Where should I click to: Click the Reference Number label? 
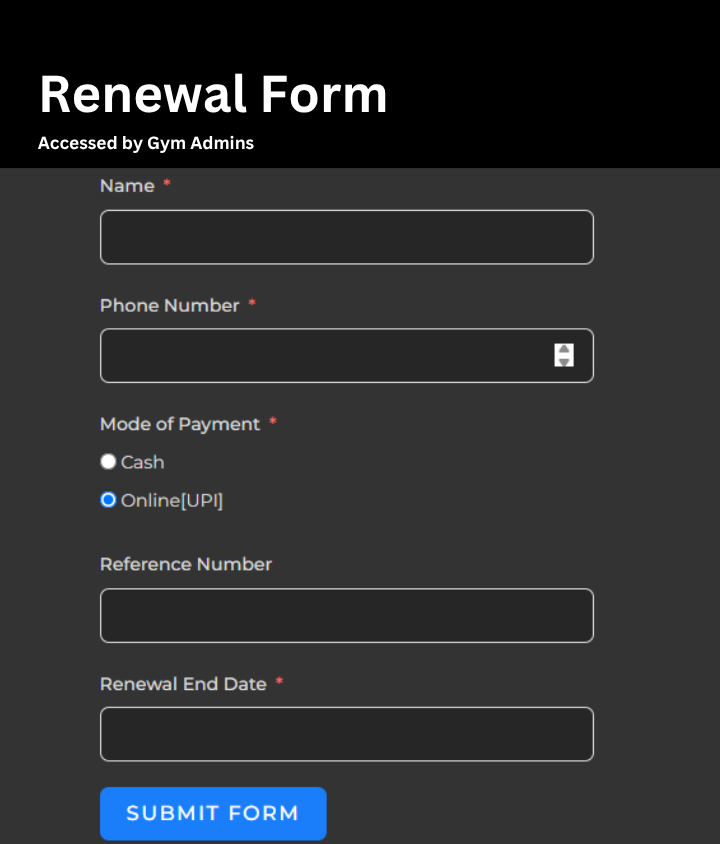186,564
